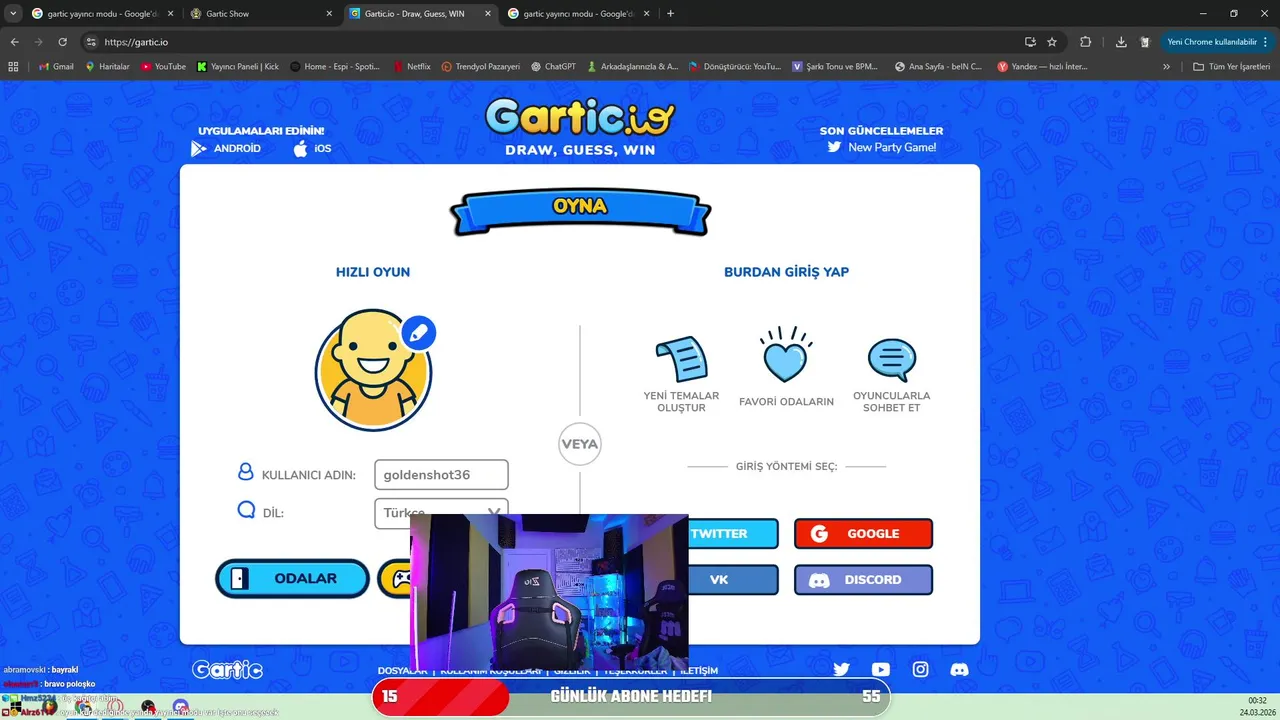
Task: Open a new browser tab
Action: [x=670, y=14]
